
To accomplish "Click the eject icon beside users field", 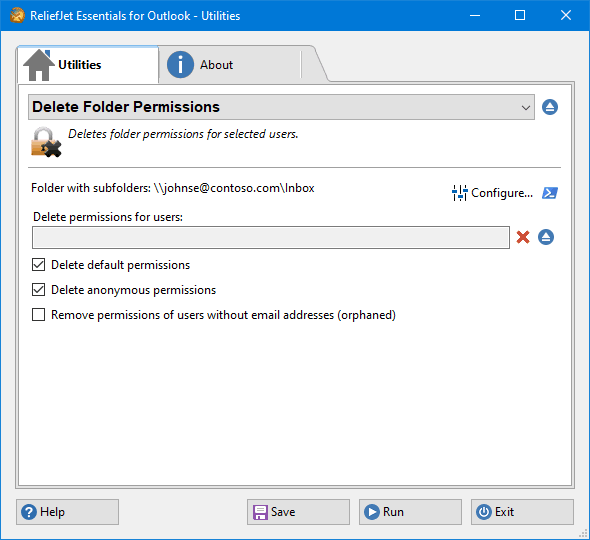I will (x=546, y=237).
